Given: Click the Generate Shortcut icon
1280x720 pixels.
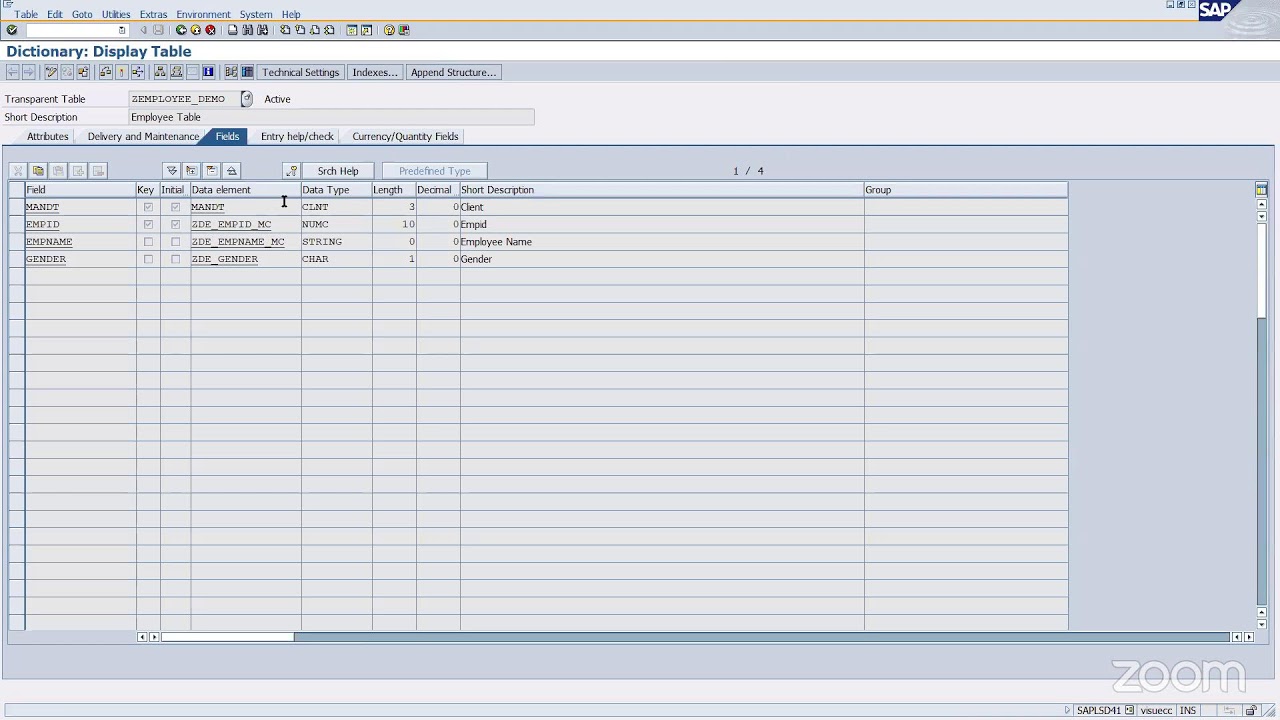Looking at the screenshot, I should 366,30.
